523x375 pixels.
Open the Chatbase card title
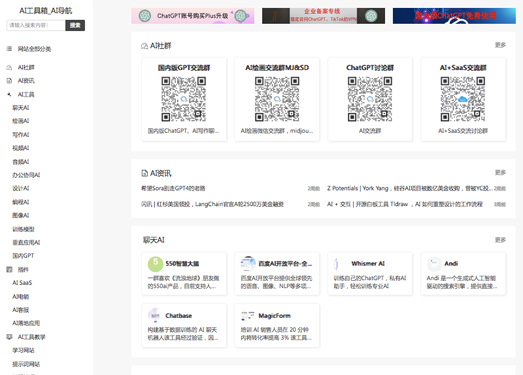(178, 316)
